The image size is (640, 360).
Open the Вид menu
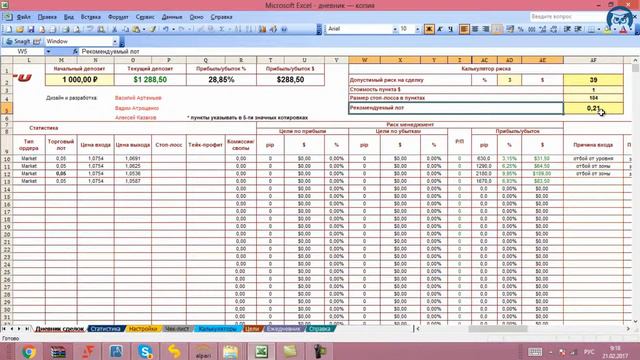pos(69,17)
